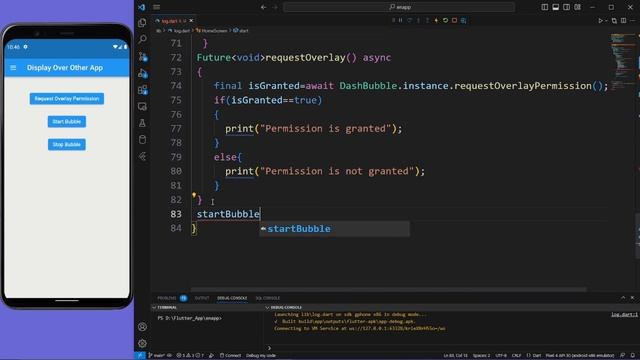Image resolution: width=640 pixels, height=360 pixels.
Task: Select the Pixel 4 API 30 emulator device
Action: 580,356
